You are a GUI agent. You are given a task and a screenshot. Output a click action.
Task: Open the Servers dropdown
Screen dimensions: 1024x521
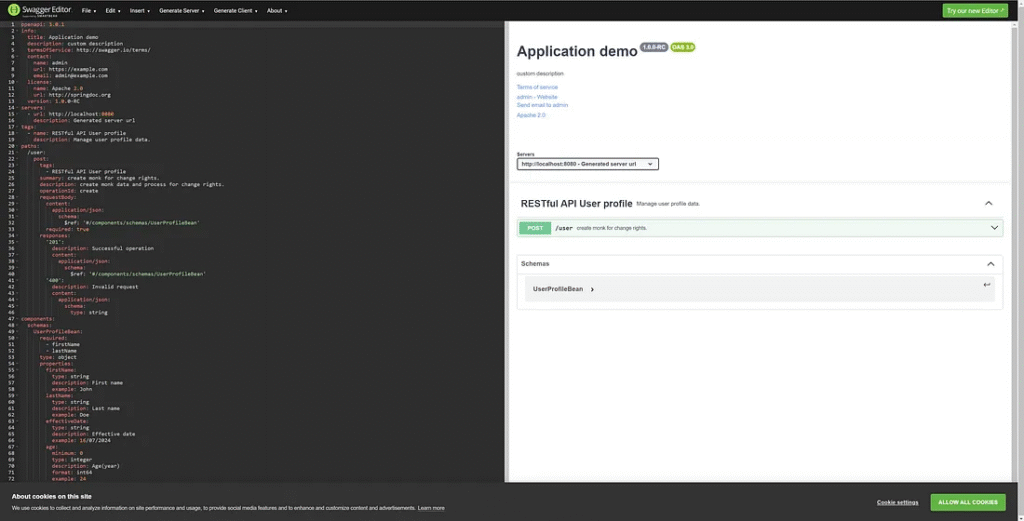click(587, 164)
